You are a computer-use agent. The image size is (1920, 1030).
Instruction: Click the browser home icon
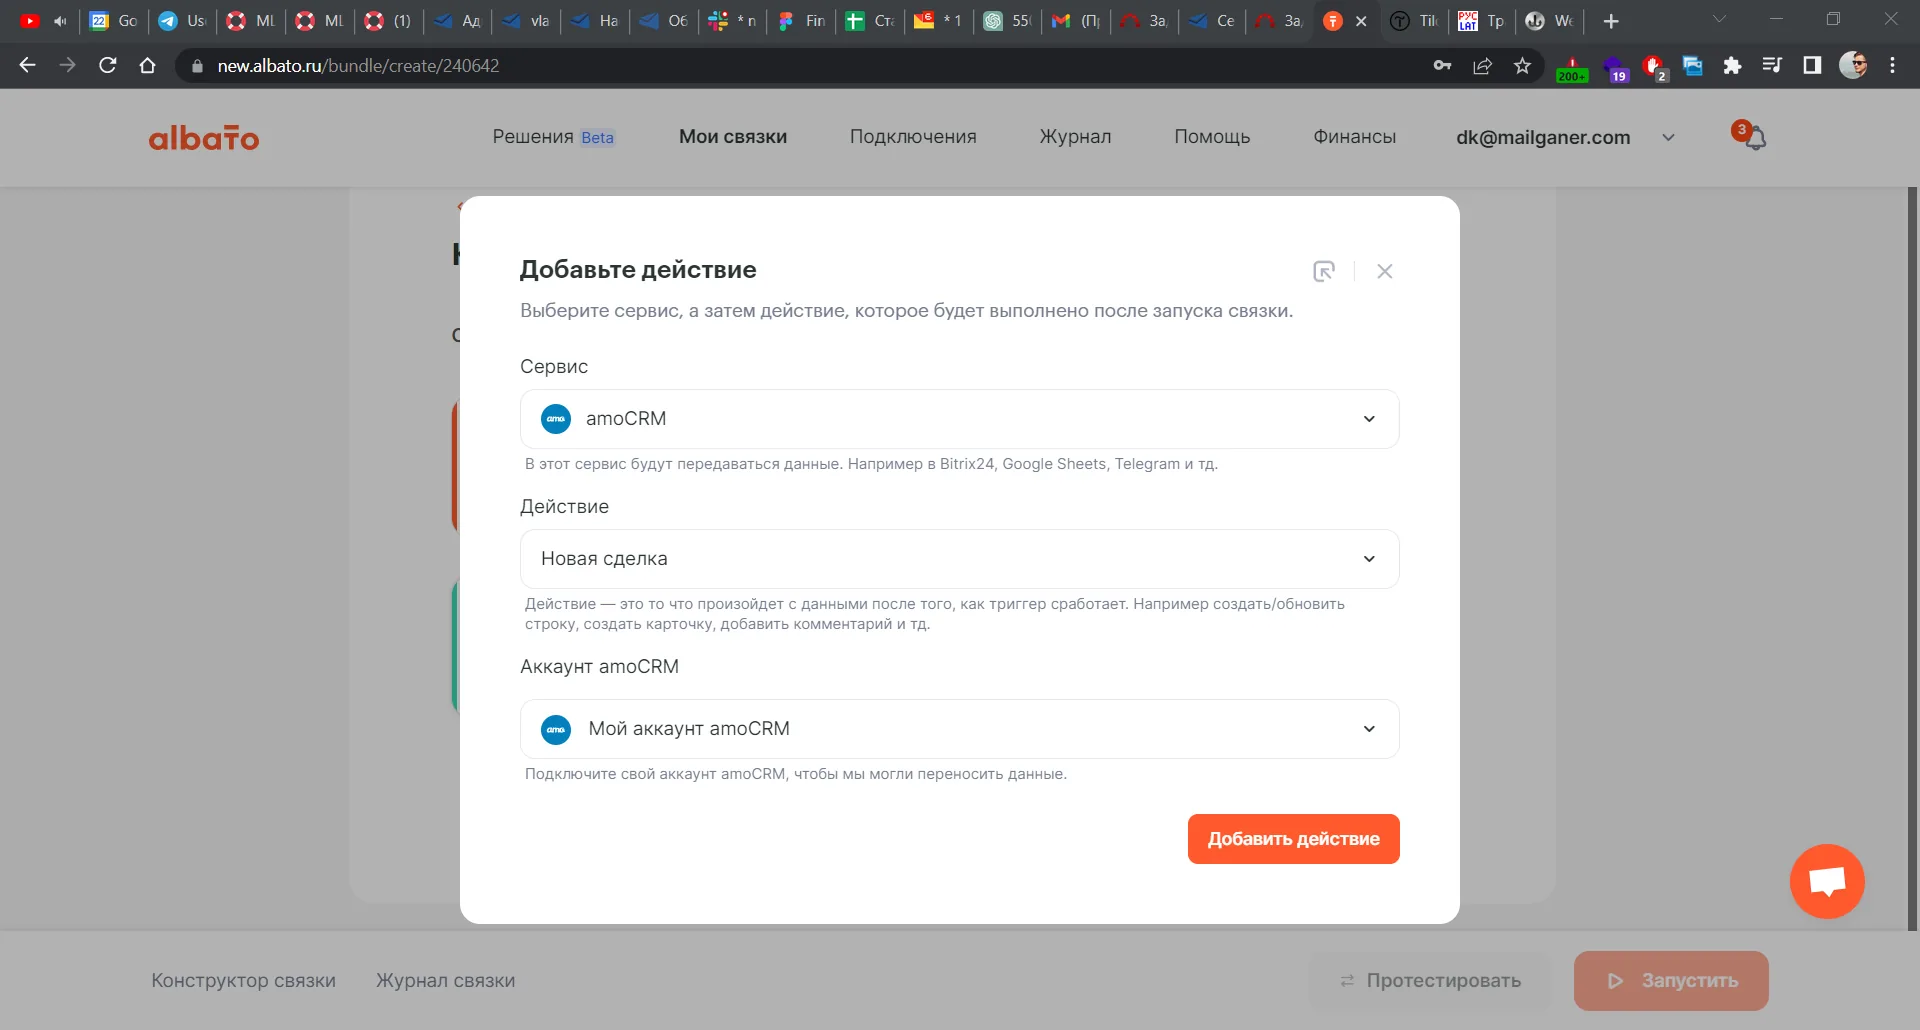point(147,66)
